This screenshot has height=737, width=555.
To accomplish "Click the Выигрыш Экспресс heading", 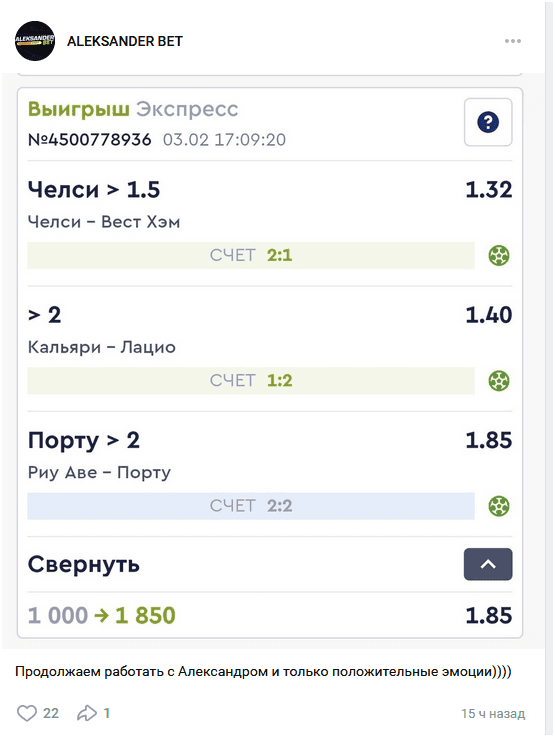I will coord(133,109).
